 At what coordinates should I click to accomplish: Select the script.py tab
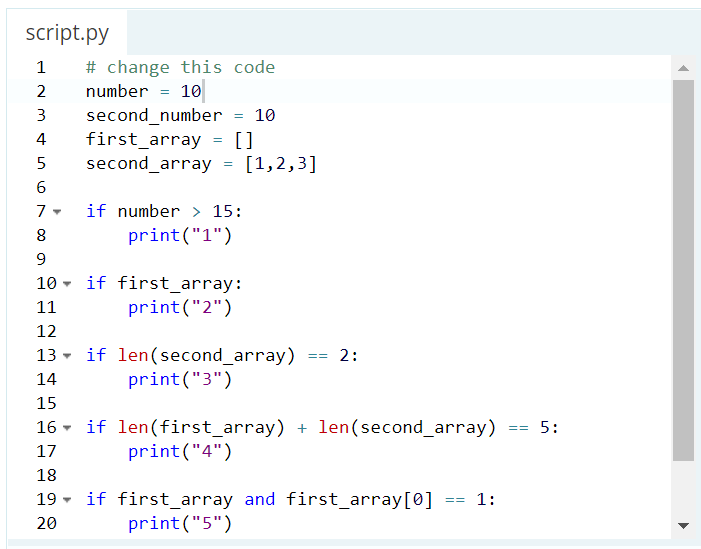(67, 33)
